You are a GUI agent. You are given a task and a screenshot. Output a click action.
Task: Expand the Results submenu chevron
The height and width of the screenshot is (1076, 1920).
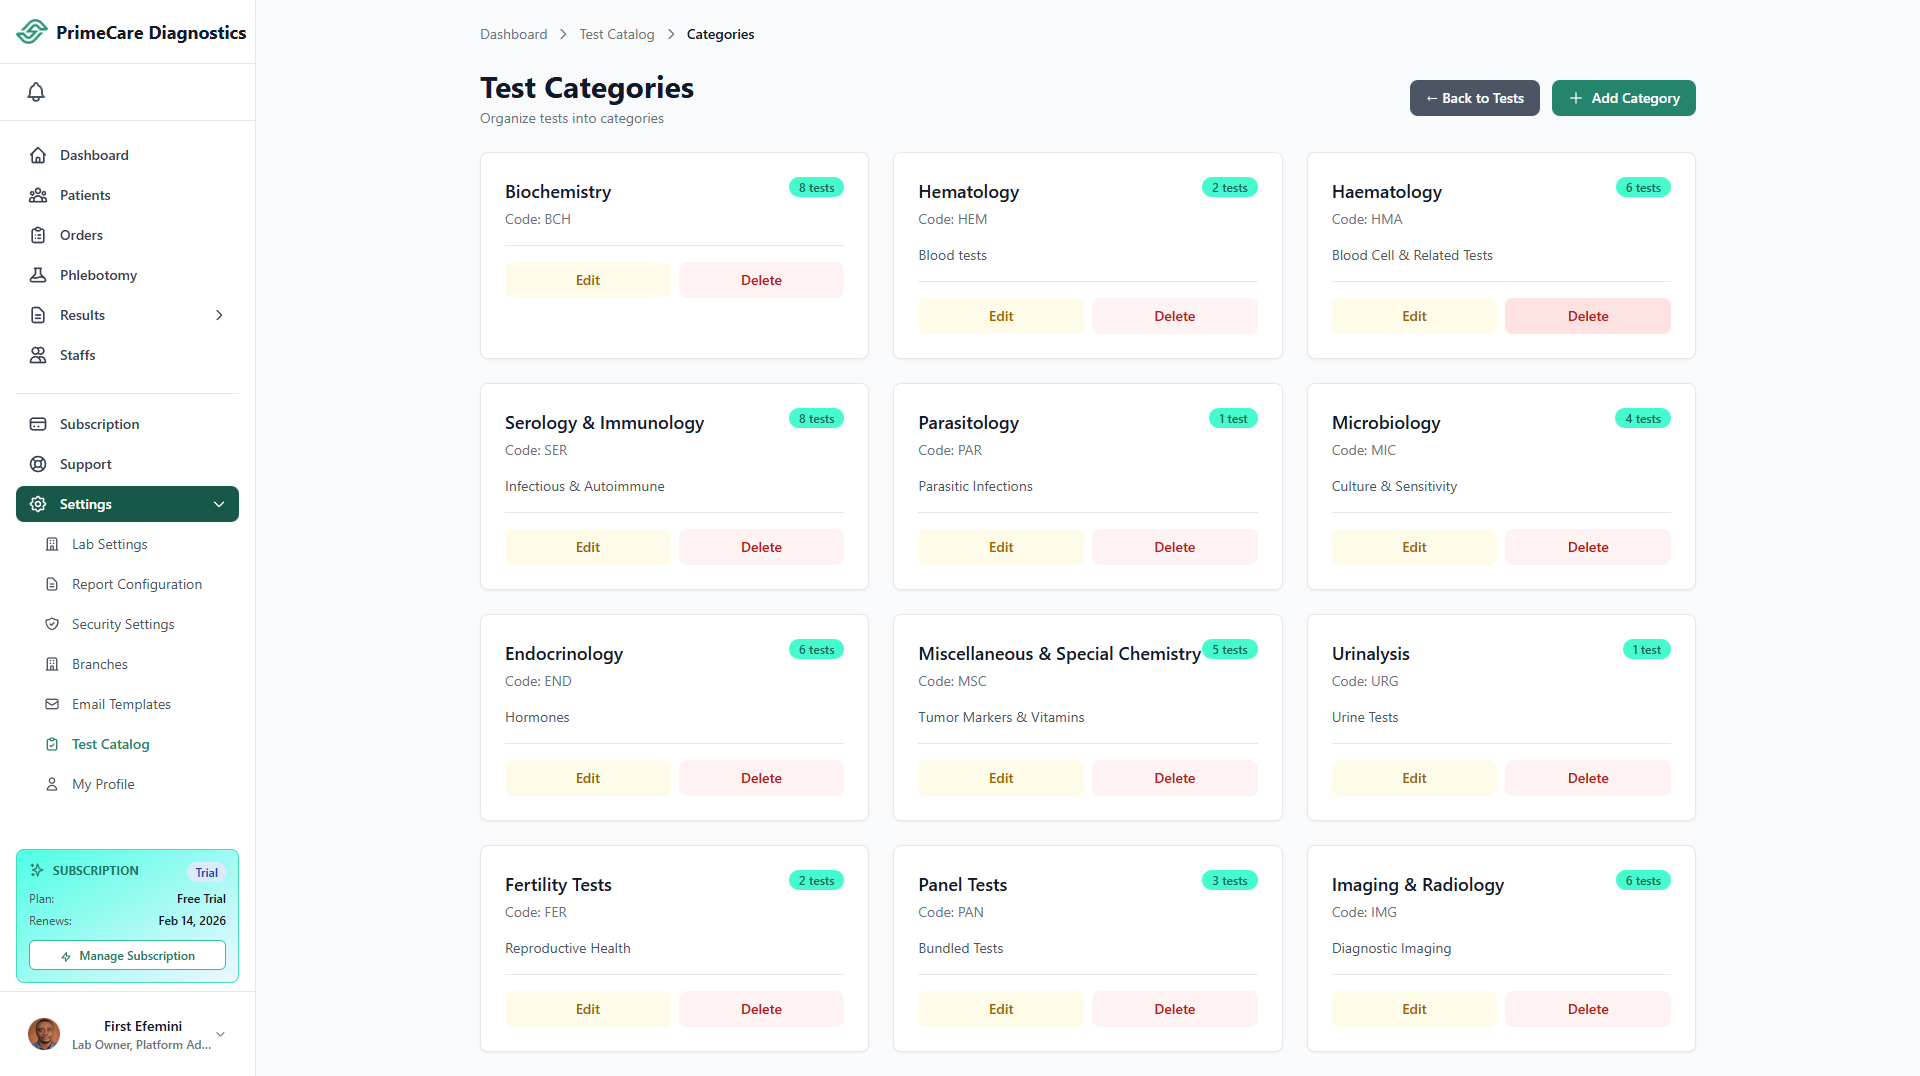coord(219,315)
